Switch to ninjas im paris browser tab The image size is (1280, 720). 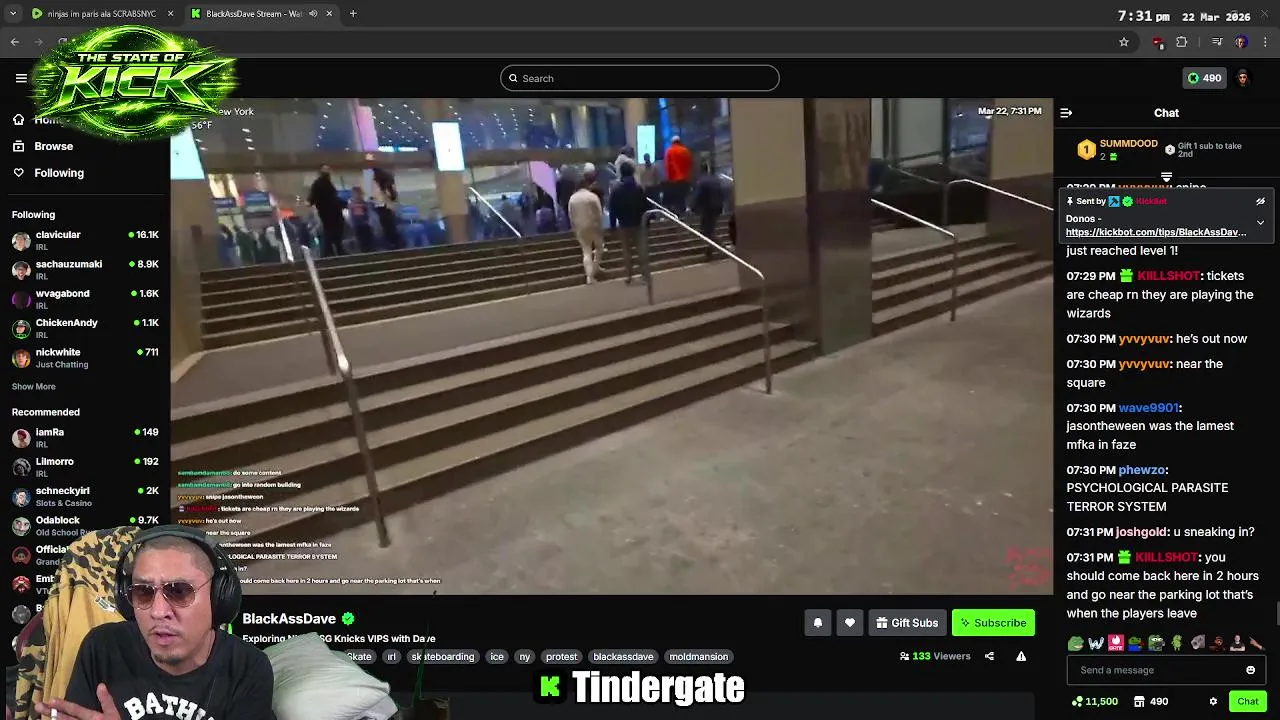click(100, 14)
